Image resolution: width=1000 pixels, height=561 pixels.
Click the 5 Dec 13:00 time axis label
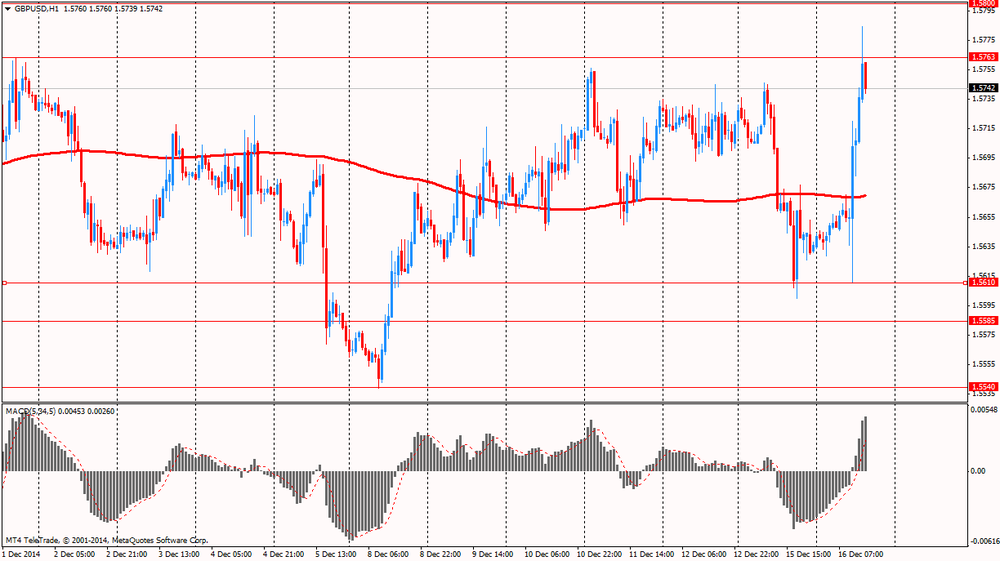tap(334, 553)
